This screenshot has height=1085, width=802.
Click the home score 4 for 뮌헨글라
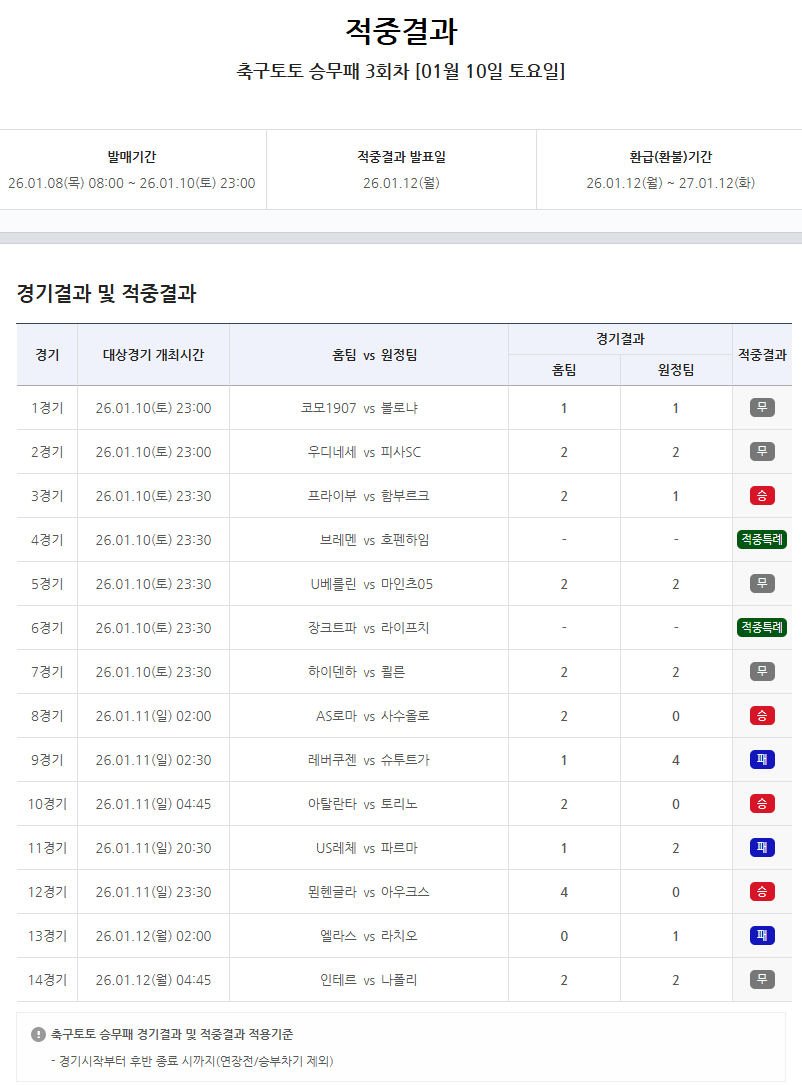click(563, 891)
